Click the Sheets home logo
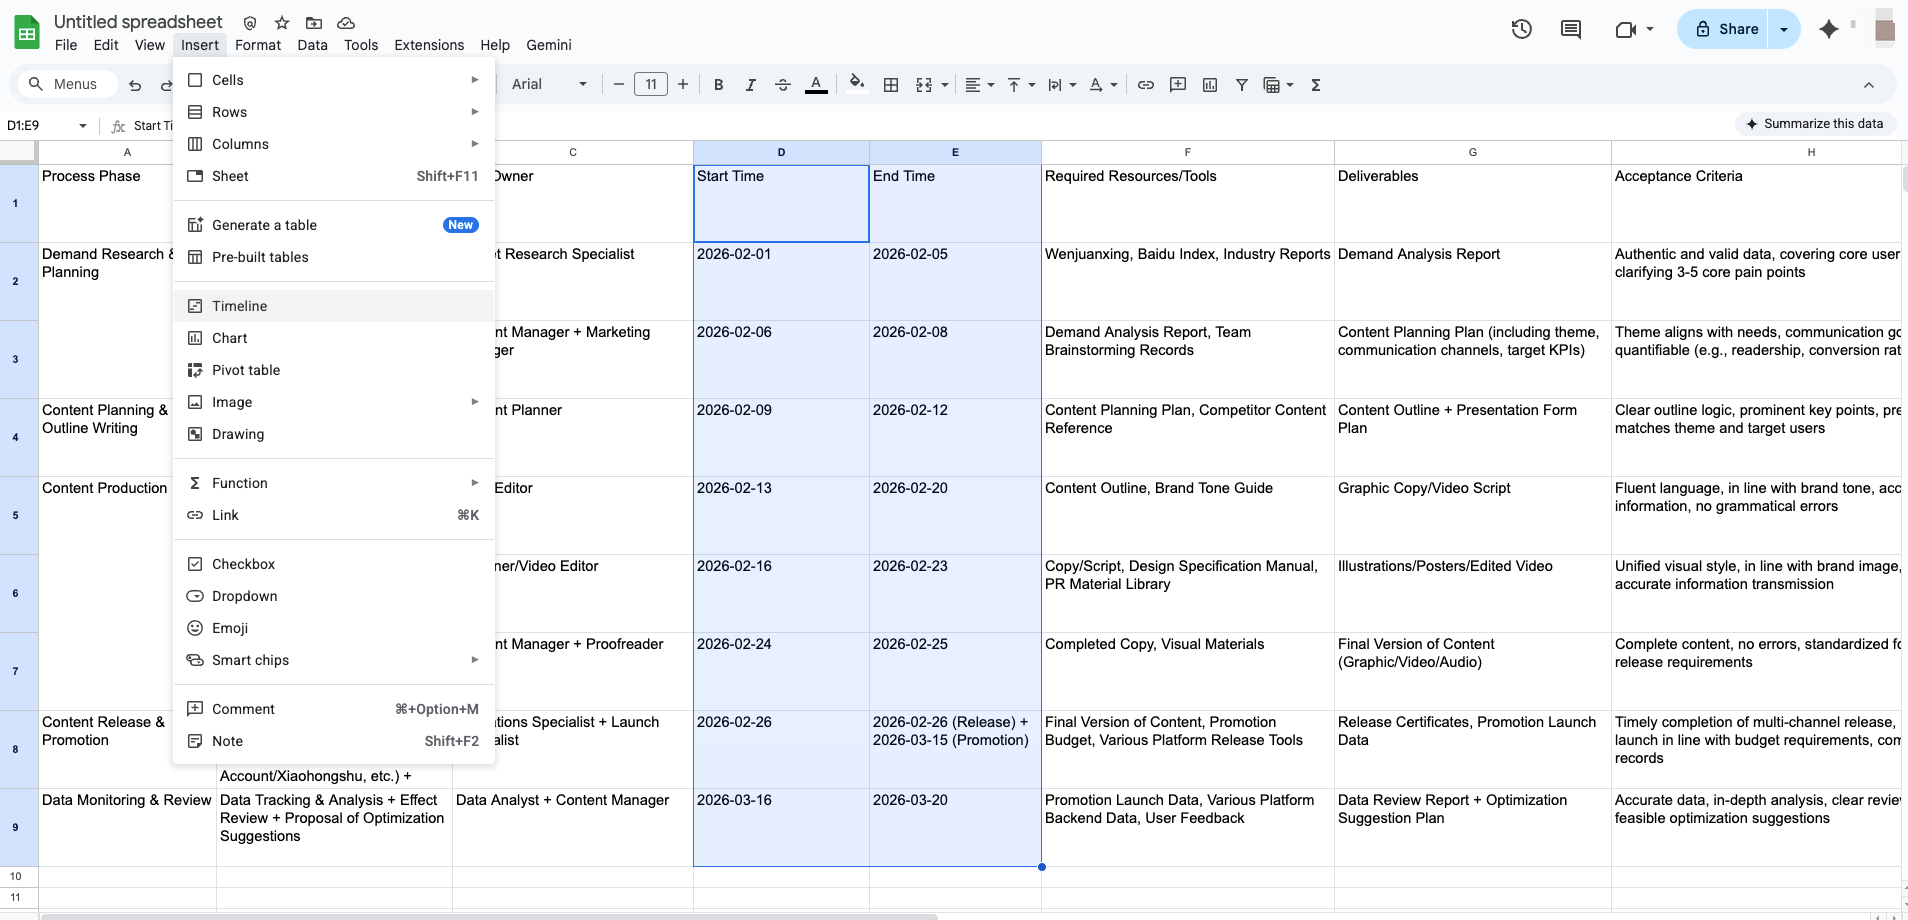The height and width of the screenshot is (920, 1908). [27, 32]
